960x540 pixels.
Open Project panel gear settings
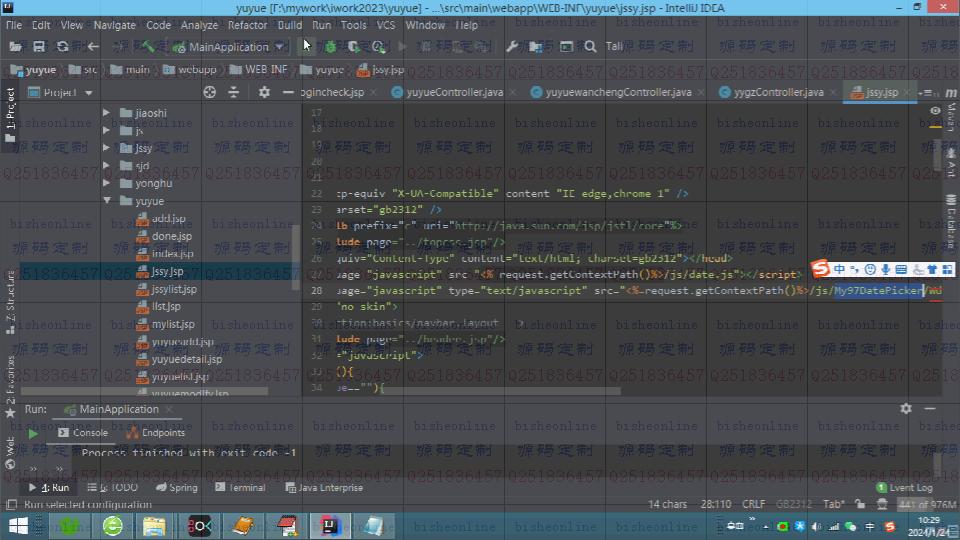264,92
